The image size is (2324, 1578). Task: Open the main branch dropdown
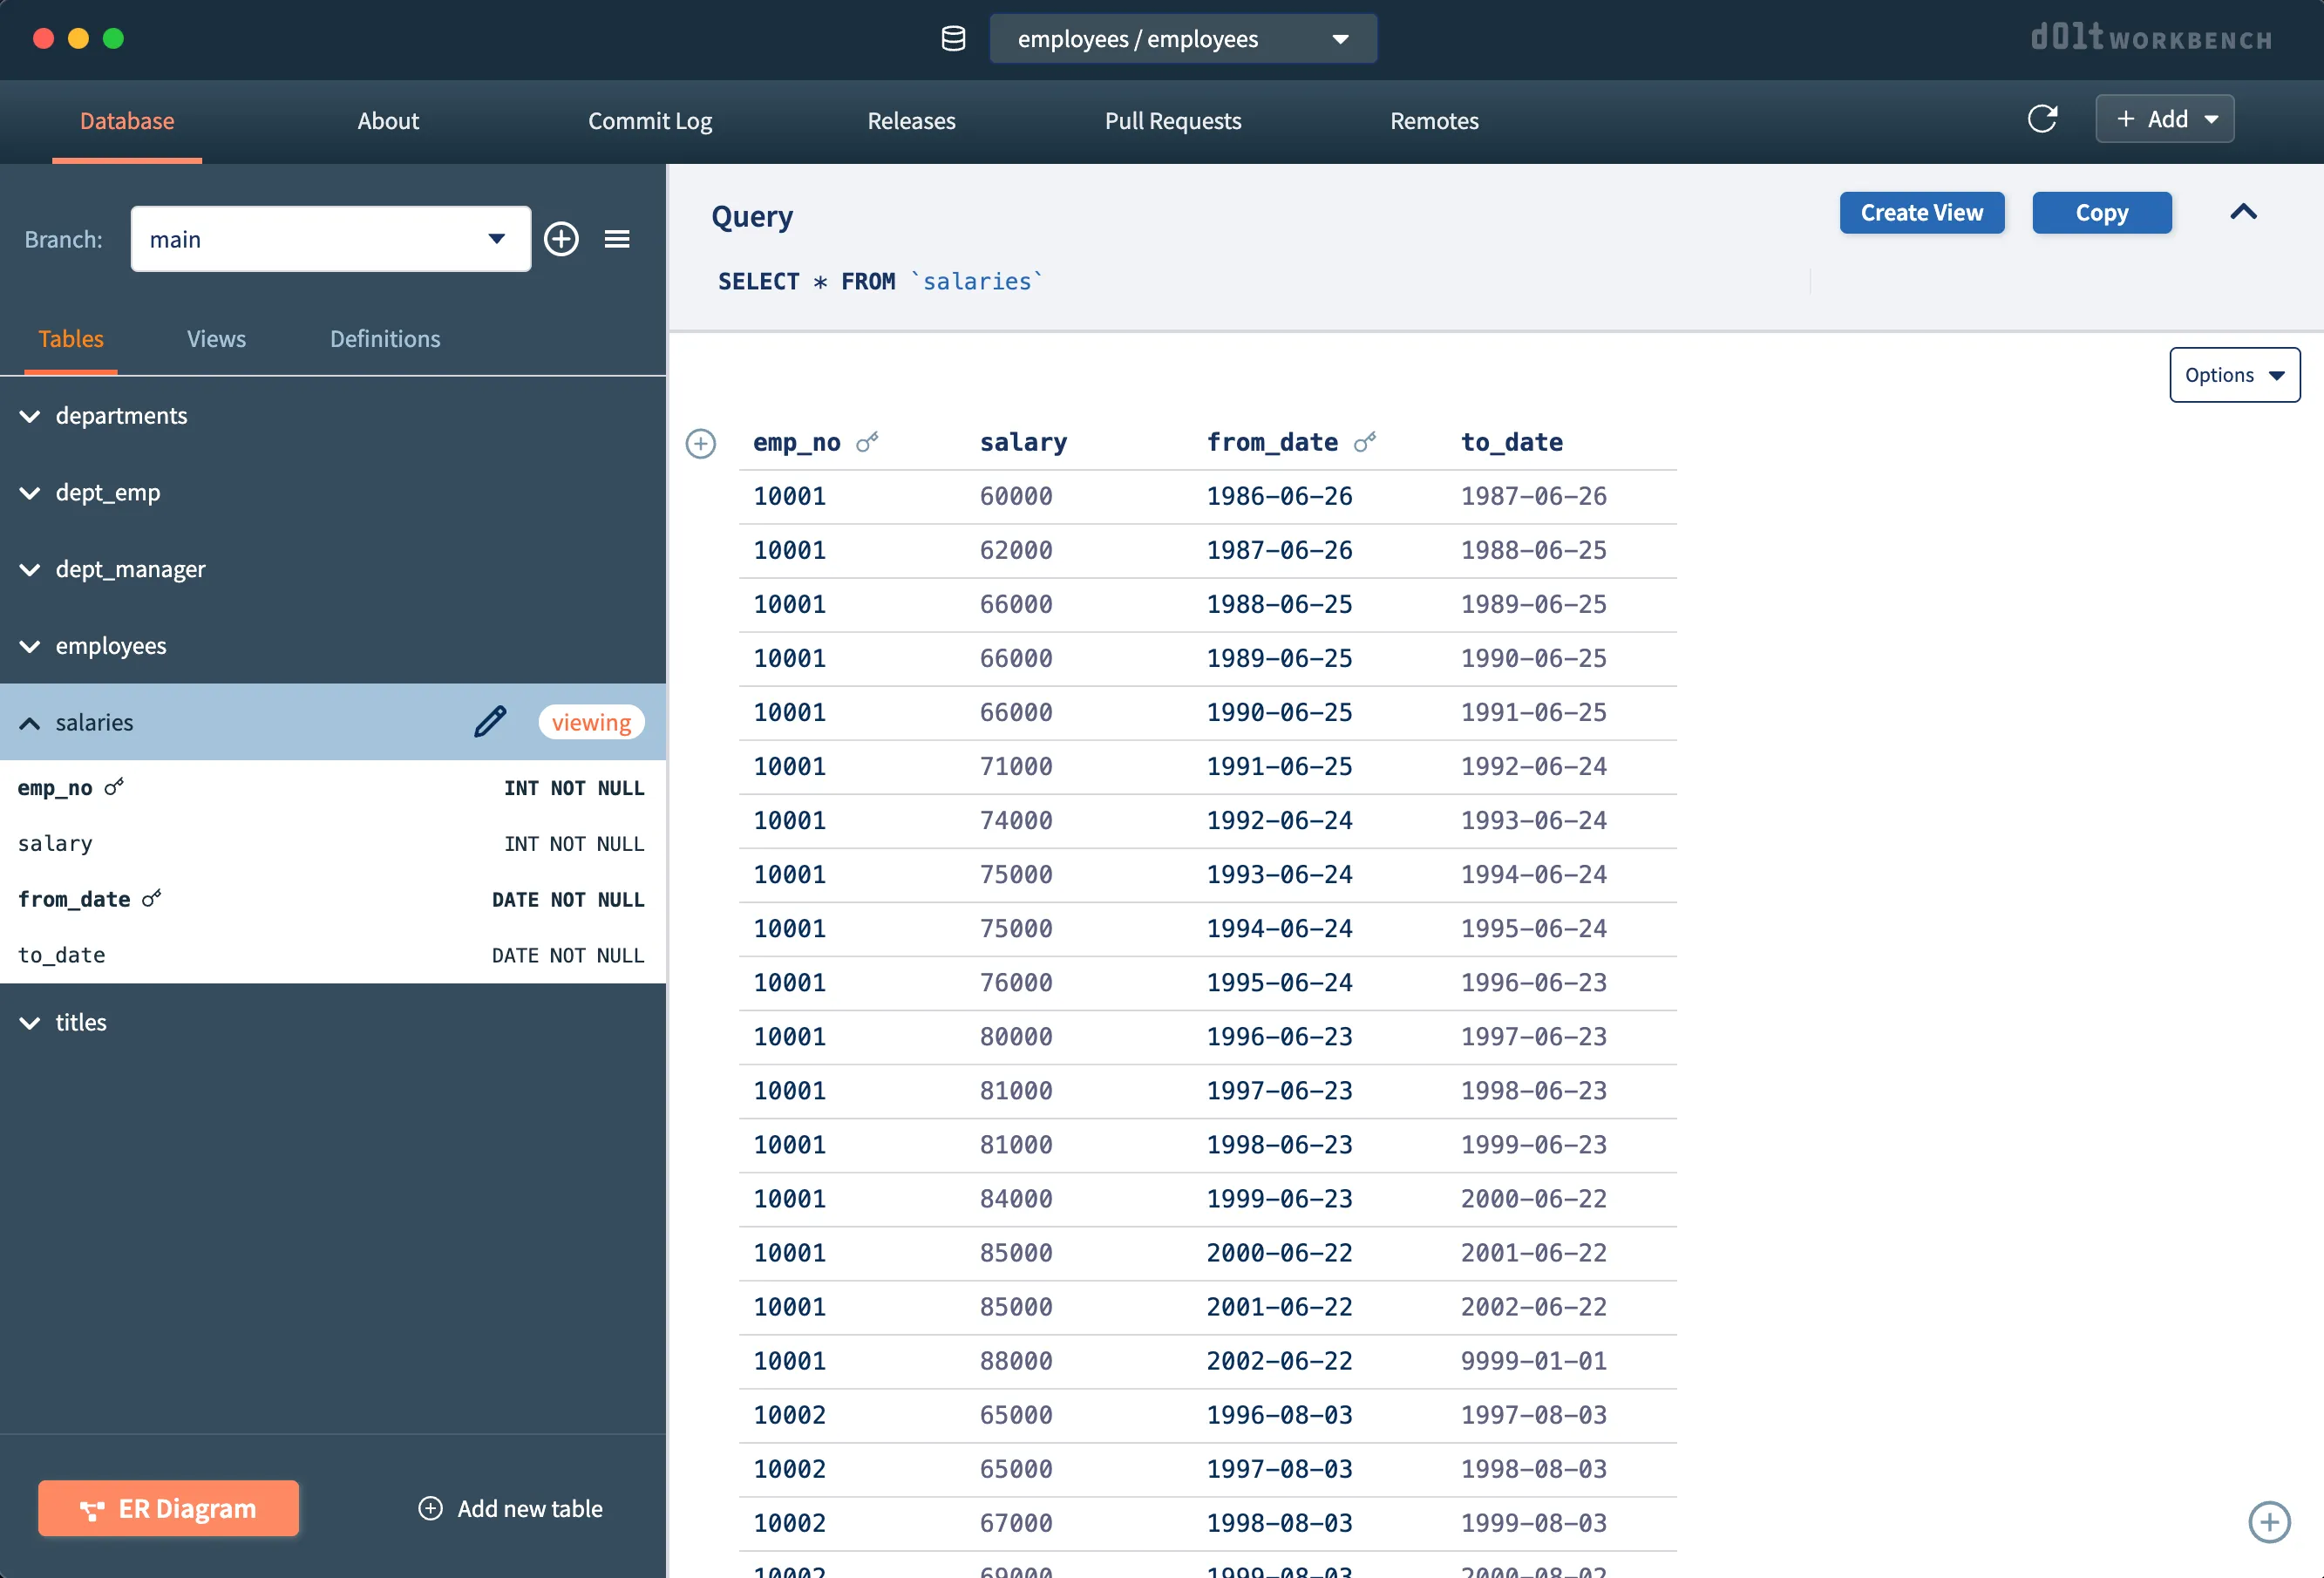coord(330,239)
